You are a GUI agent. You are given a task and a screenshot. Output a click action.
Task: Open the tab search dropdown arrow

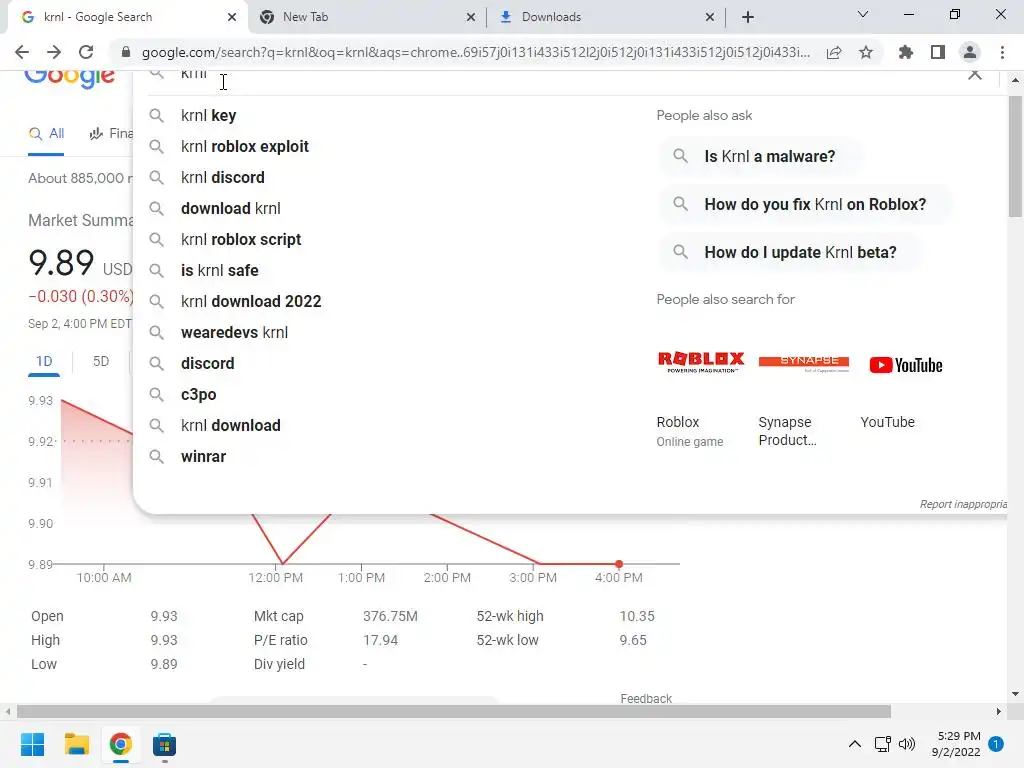(863, 14)
